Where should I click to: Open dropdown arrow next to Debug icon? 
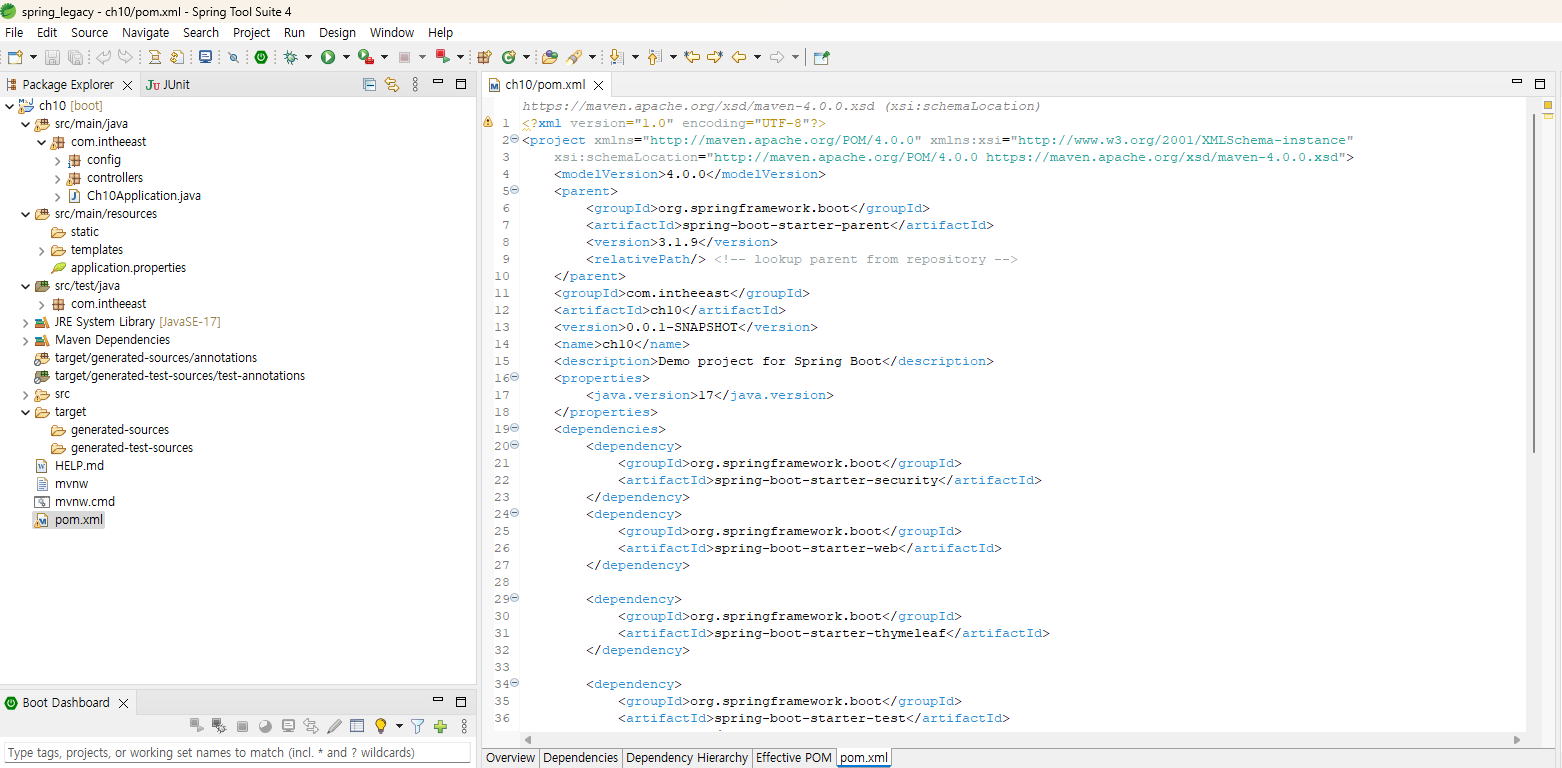308,57
